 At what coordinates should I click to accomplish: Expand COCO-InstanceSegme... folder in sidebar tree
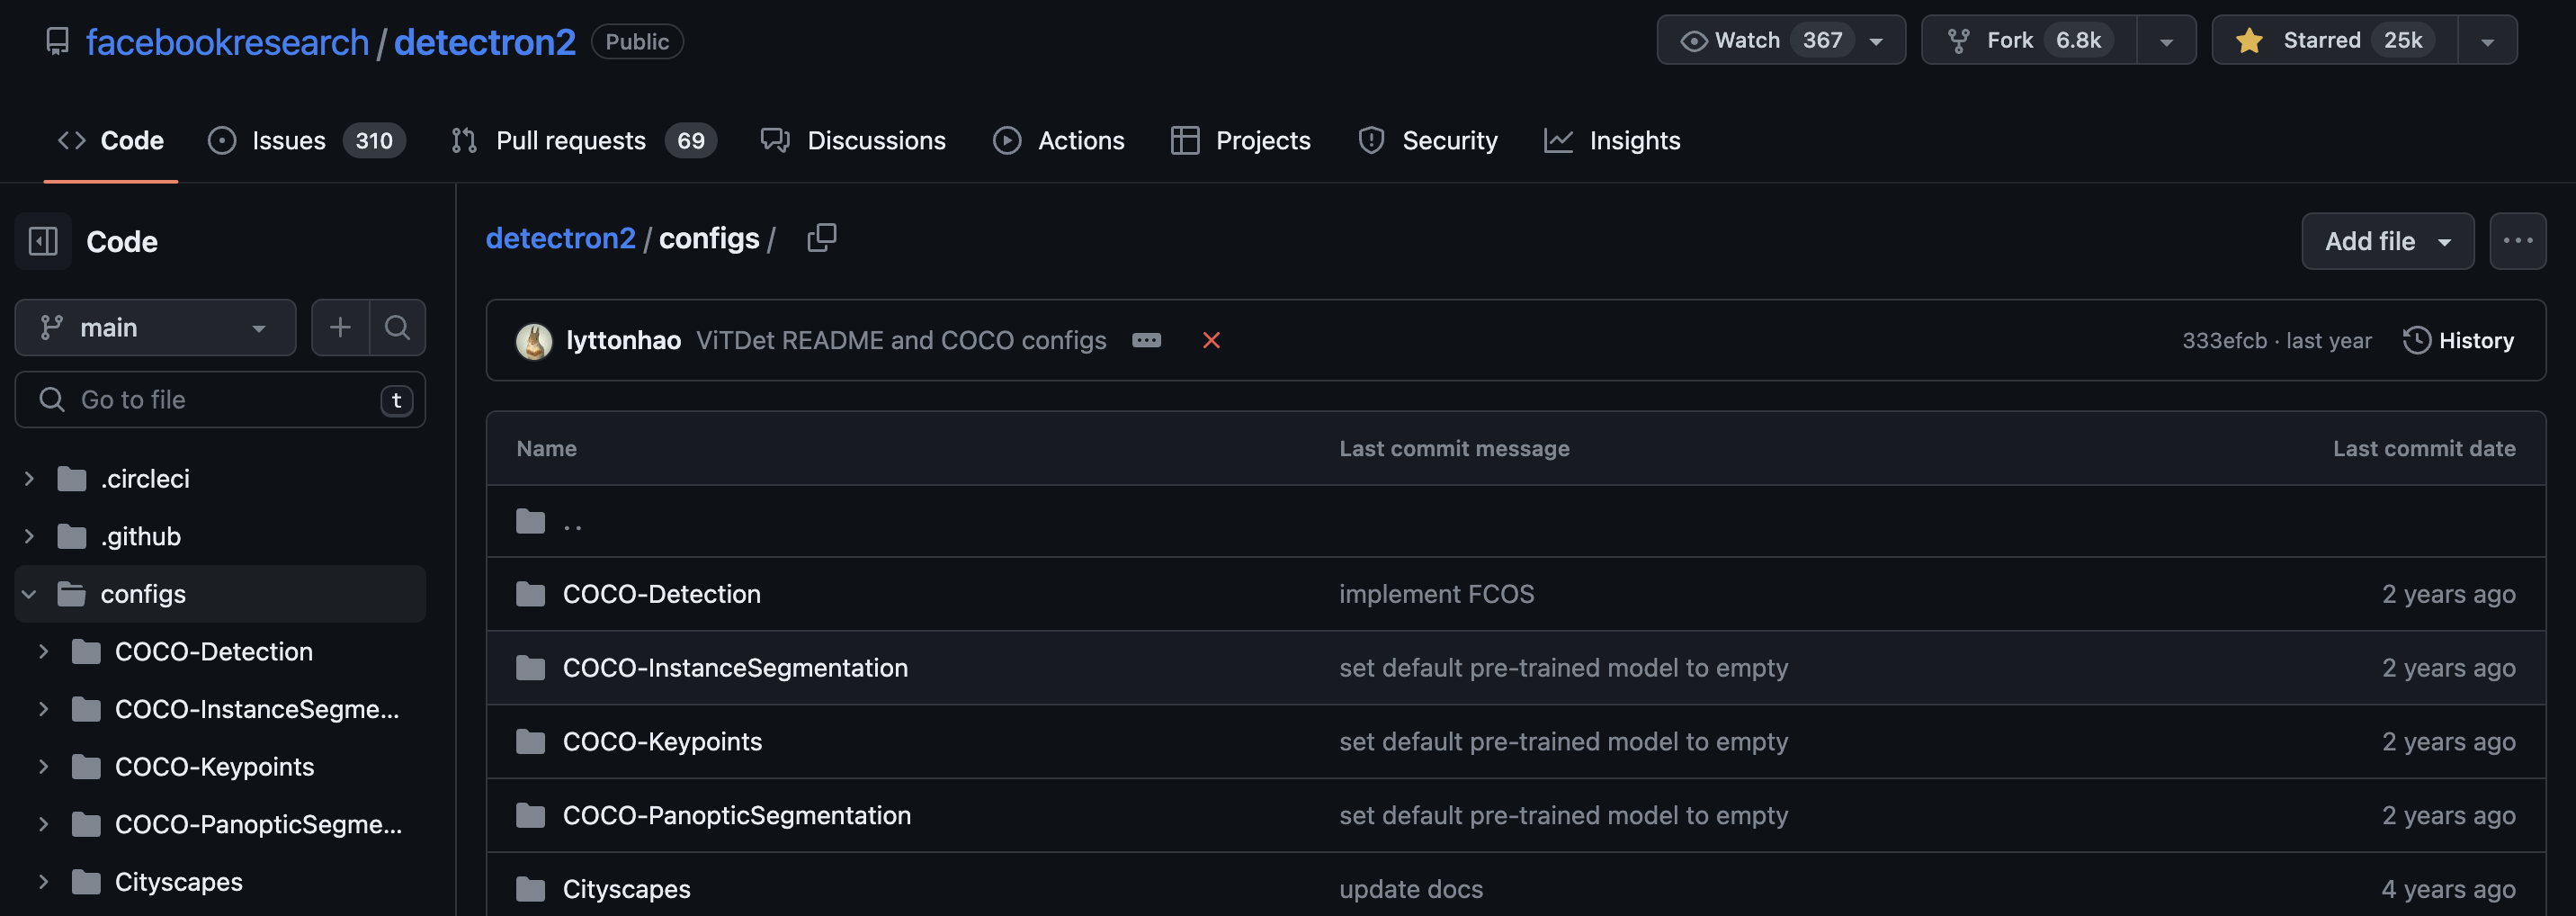pos(43,709)
